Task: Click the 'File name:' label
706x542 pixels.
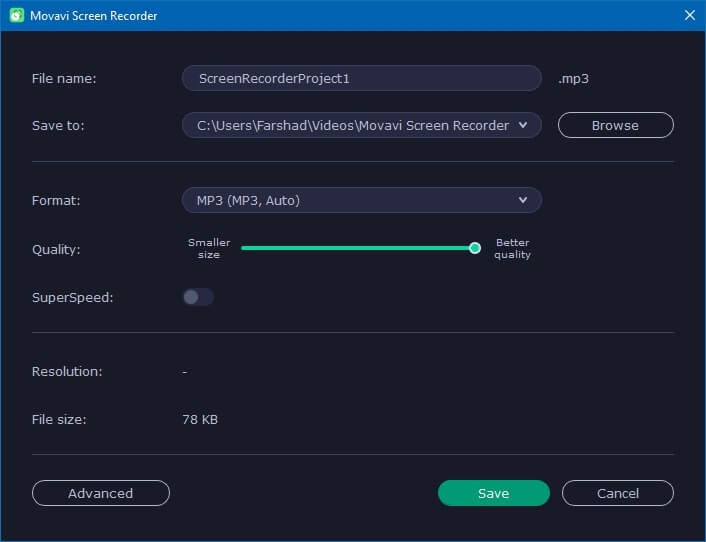Action: click(x=64, y=78)
